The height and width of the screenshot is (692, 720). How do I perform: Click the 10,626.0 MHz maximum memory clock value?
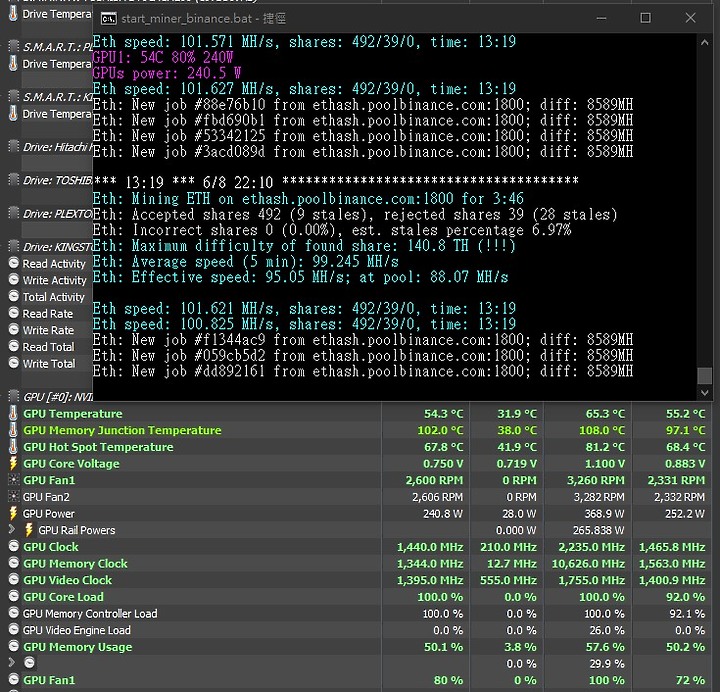click(588, 563)
